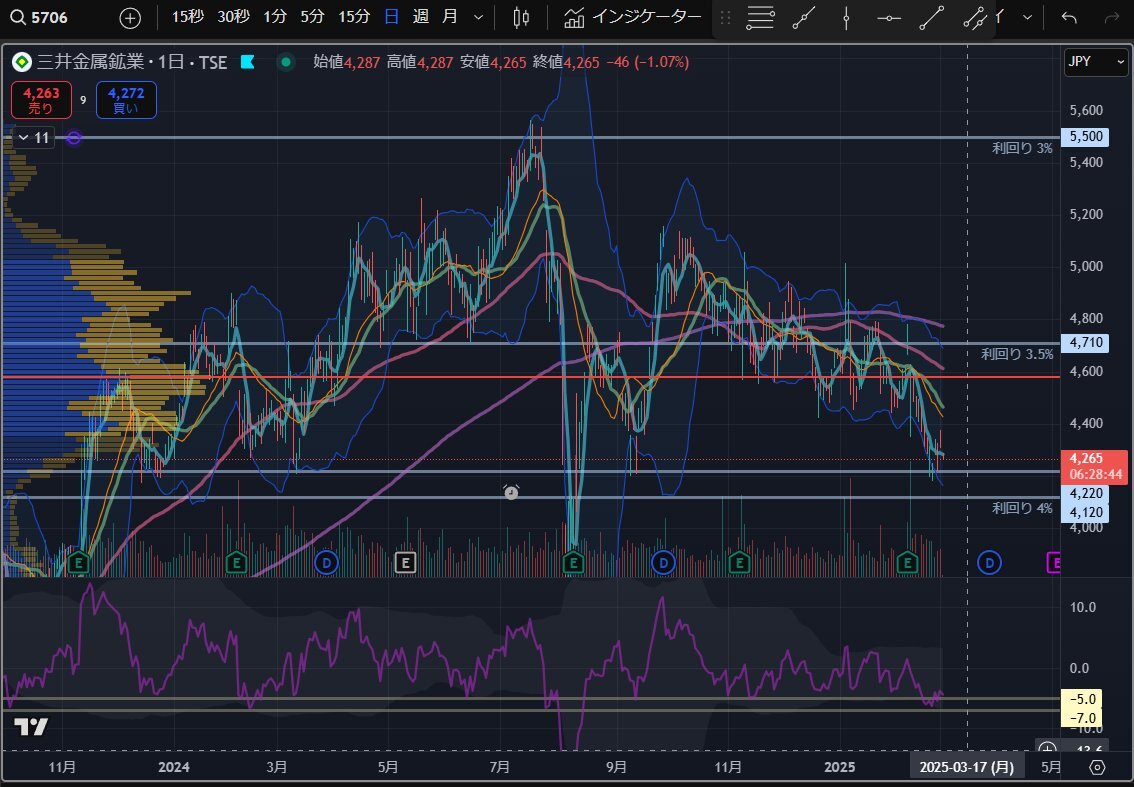The height and width of the screenshot is (787, 1134).
Task: Click the -7.0 oscillator level label
Action: (1083, 718)
